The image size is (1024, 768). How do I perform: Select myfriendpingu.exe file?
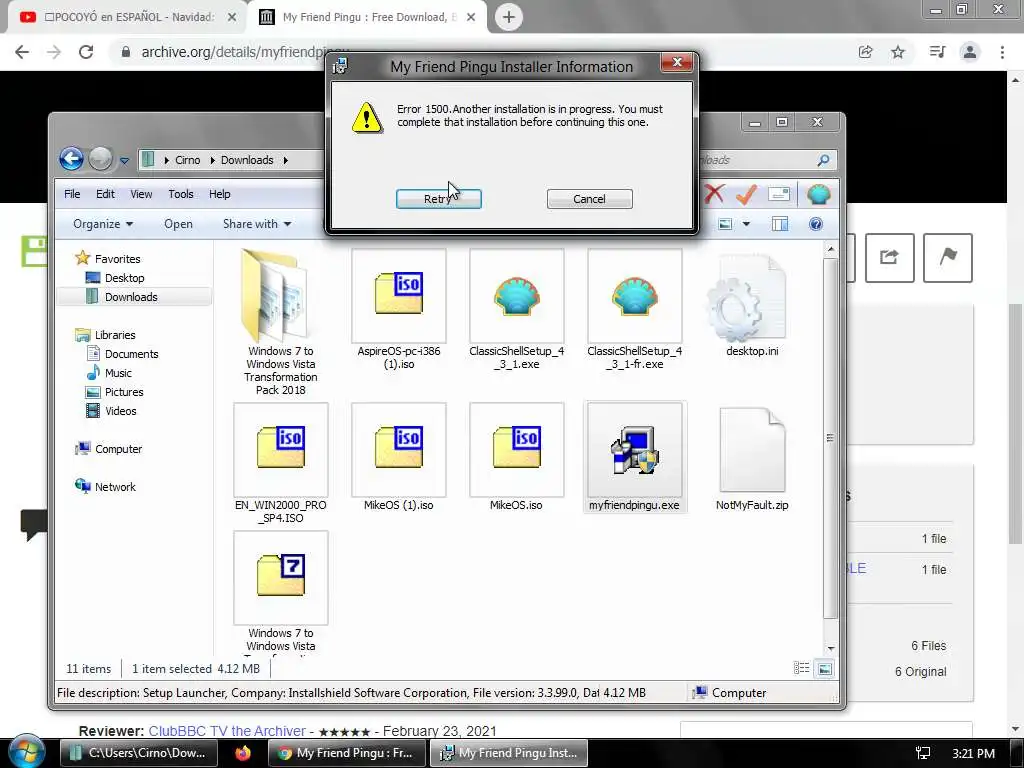coord(634,457)
